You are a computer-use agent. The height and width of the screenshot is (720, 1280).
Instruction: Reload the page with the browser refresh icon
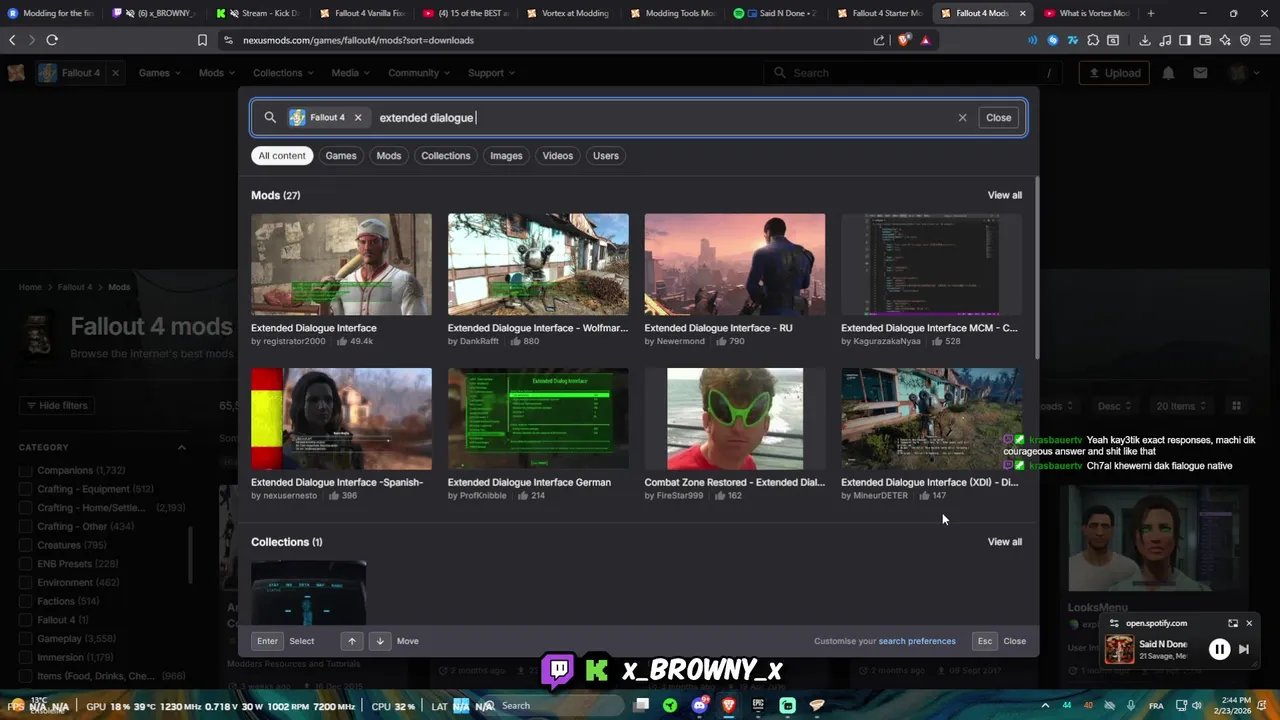(x=52, y=40)
